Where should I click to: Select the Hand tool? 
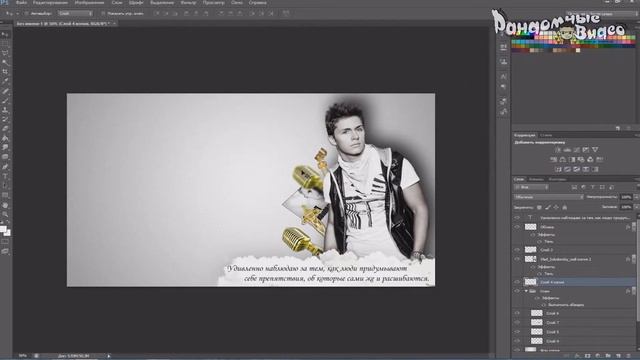pyautogui.click(x=5, y=205)
